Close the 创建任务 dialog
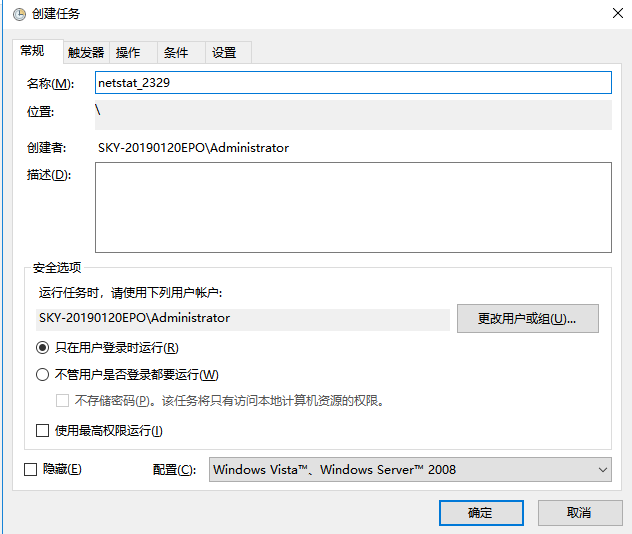The height and width of the screenshot is (534, 632). click(617, 13)
